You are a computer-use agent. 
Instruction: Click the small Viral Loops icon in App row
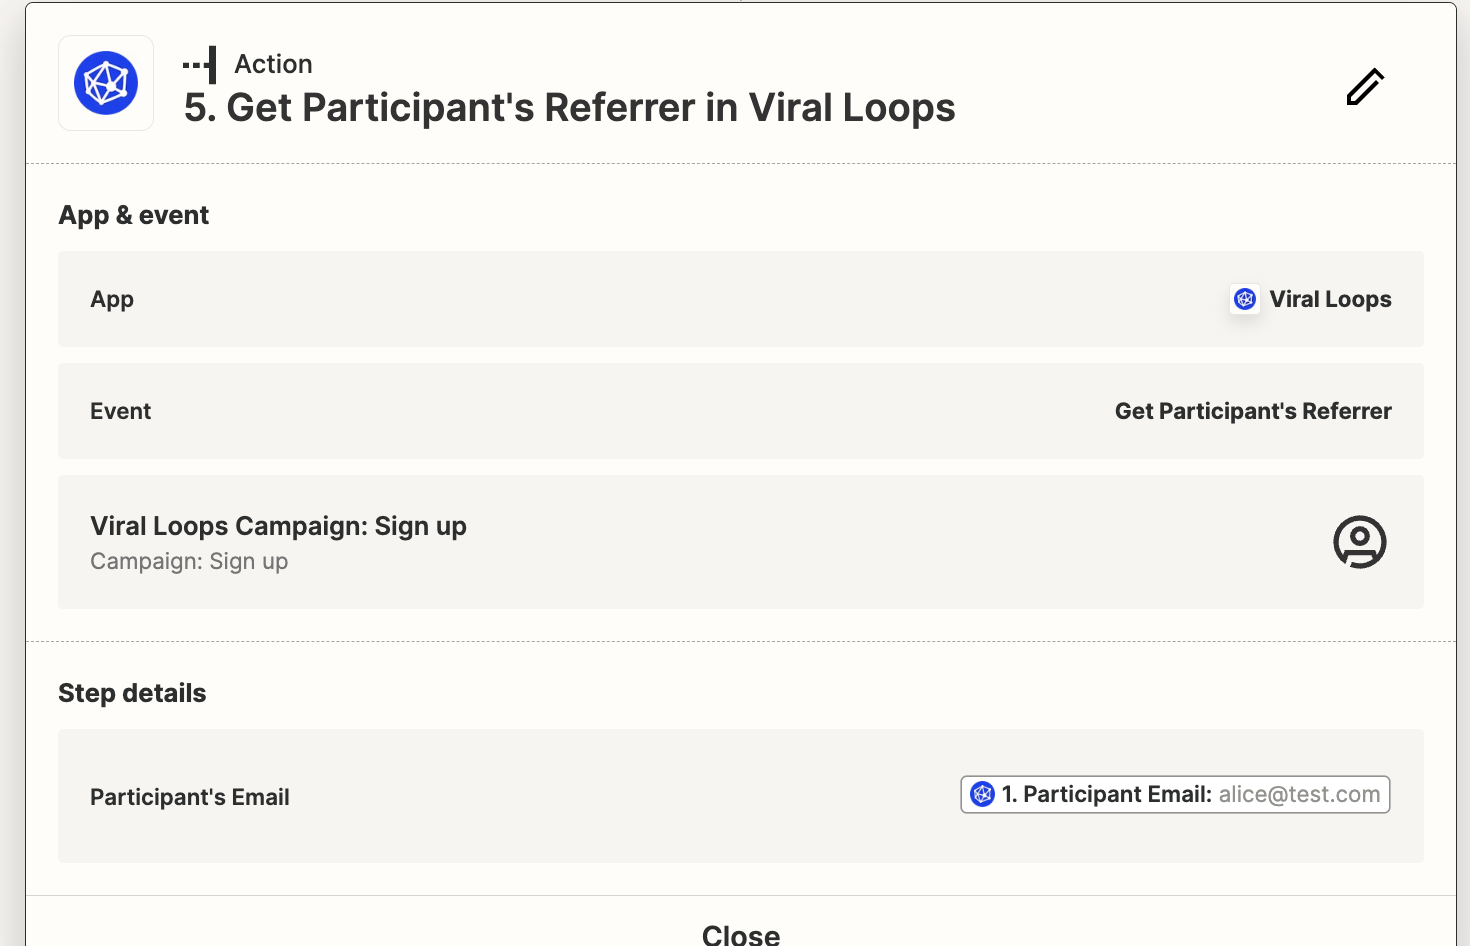pyautogui.click(x=1245, y=299)
